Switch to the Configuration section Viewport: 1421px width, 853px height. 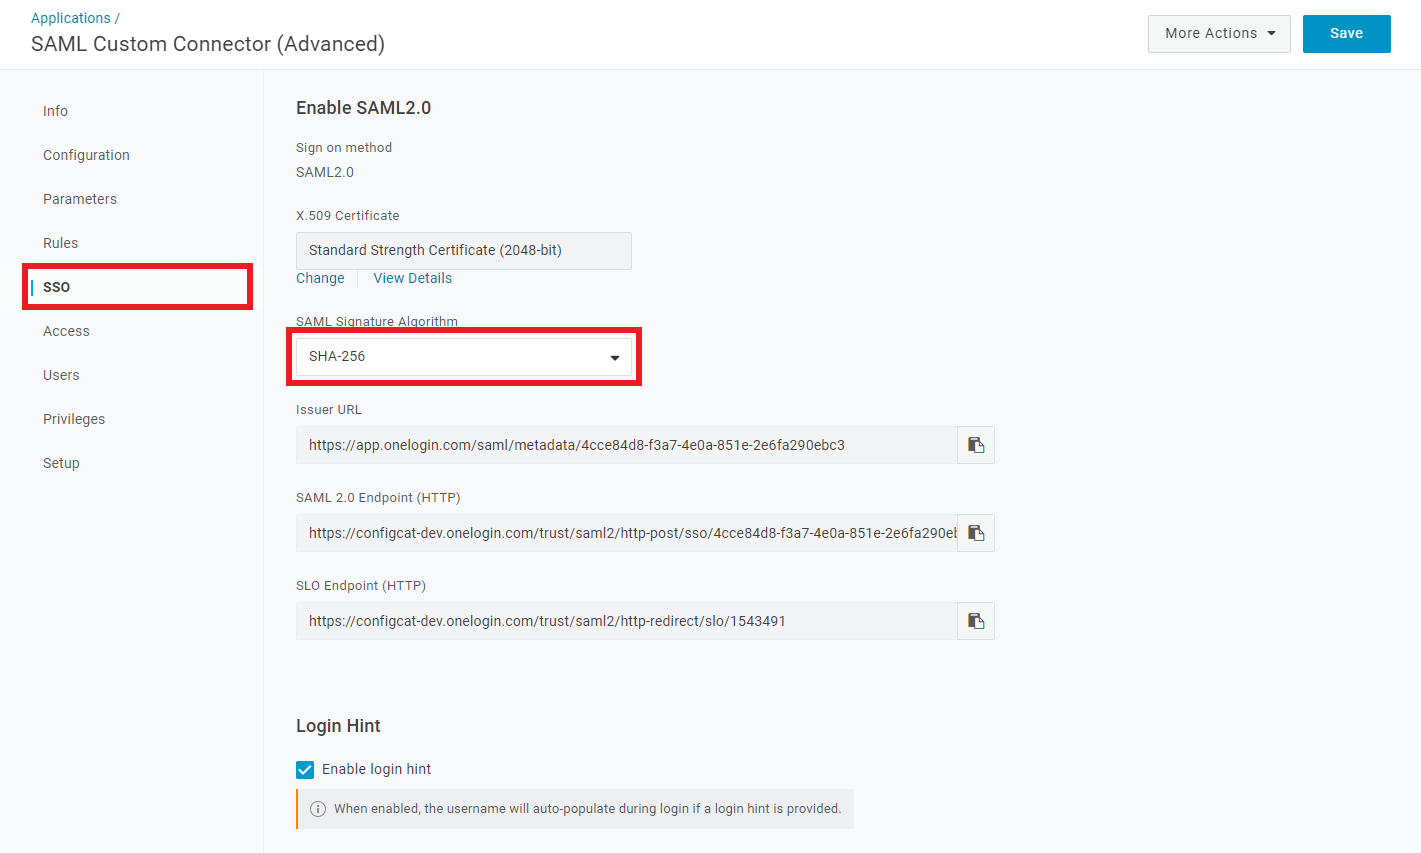point(86,155)
